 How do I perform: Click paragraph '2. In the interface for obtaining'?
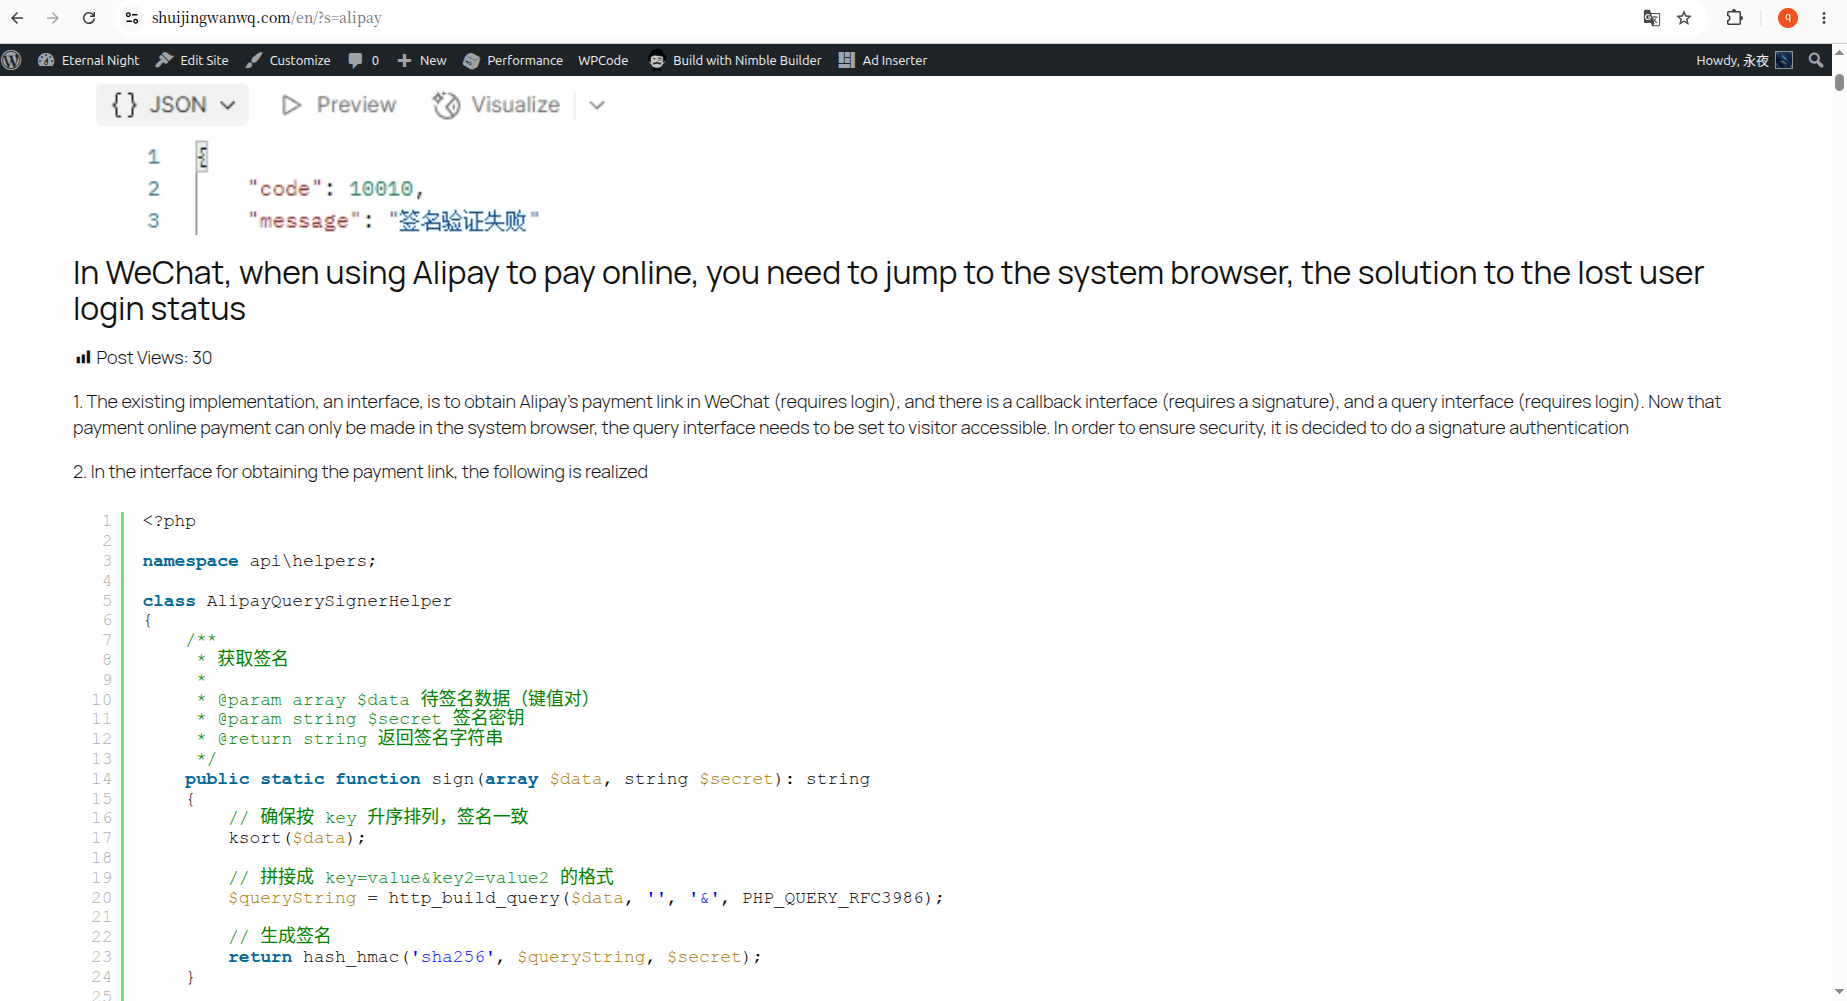pos(360,472)
